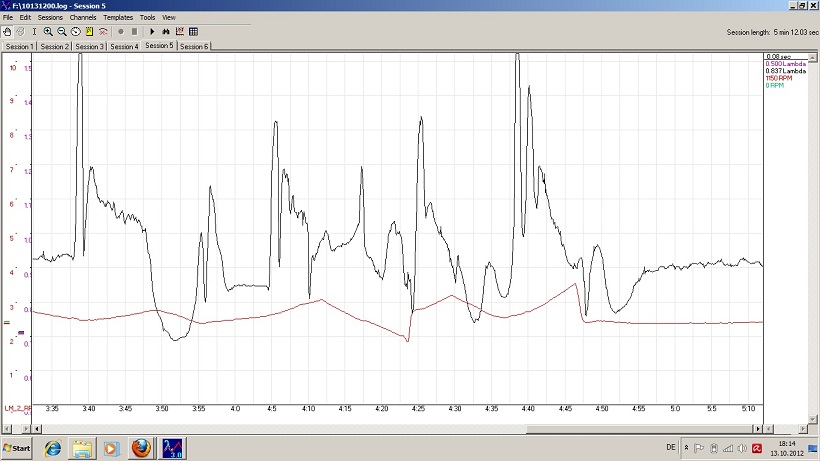Open Firefox from the taskbar
Viewport: 820px width, 461px height.
pyautogui.click(x=142, y=448)
